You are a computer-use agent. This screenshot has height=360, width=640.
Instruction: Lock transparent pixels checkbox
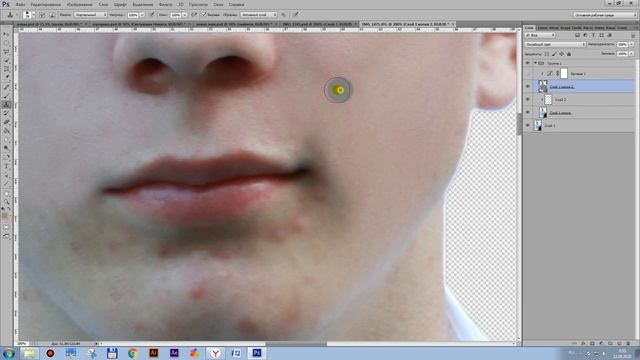(547, 54)
